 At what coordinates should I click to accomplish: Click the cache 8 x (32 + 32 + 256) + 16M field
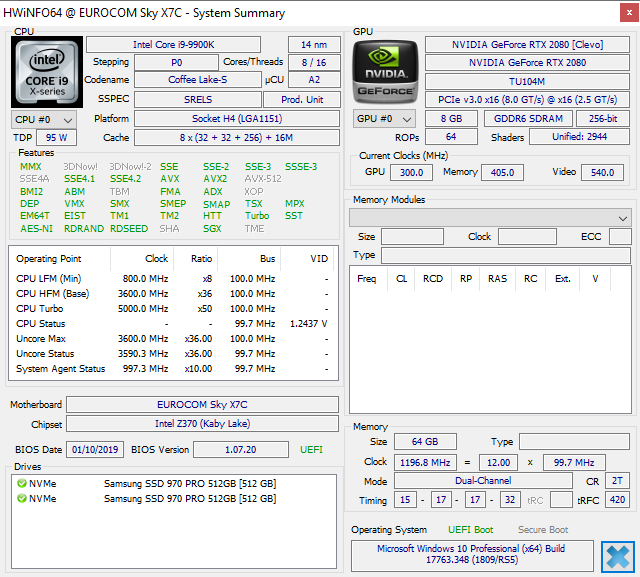237,138
